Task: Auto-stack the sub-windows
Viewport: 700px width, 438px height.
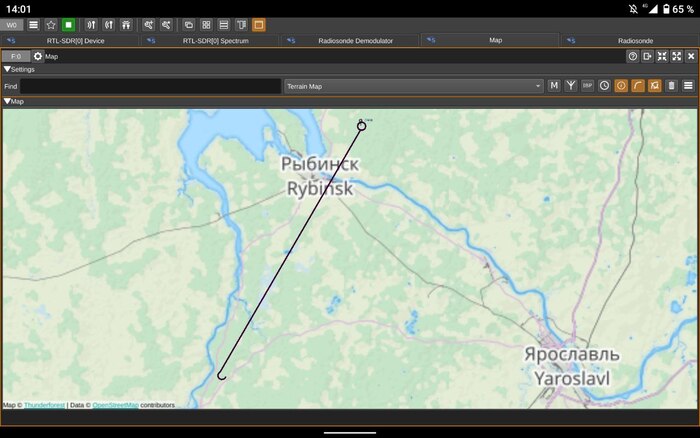Action: click(x=242, y=25)
